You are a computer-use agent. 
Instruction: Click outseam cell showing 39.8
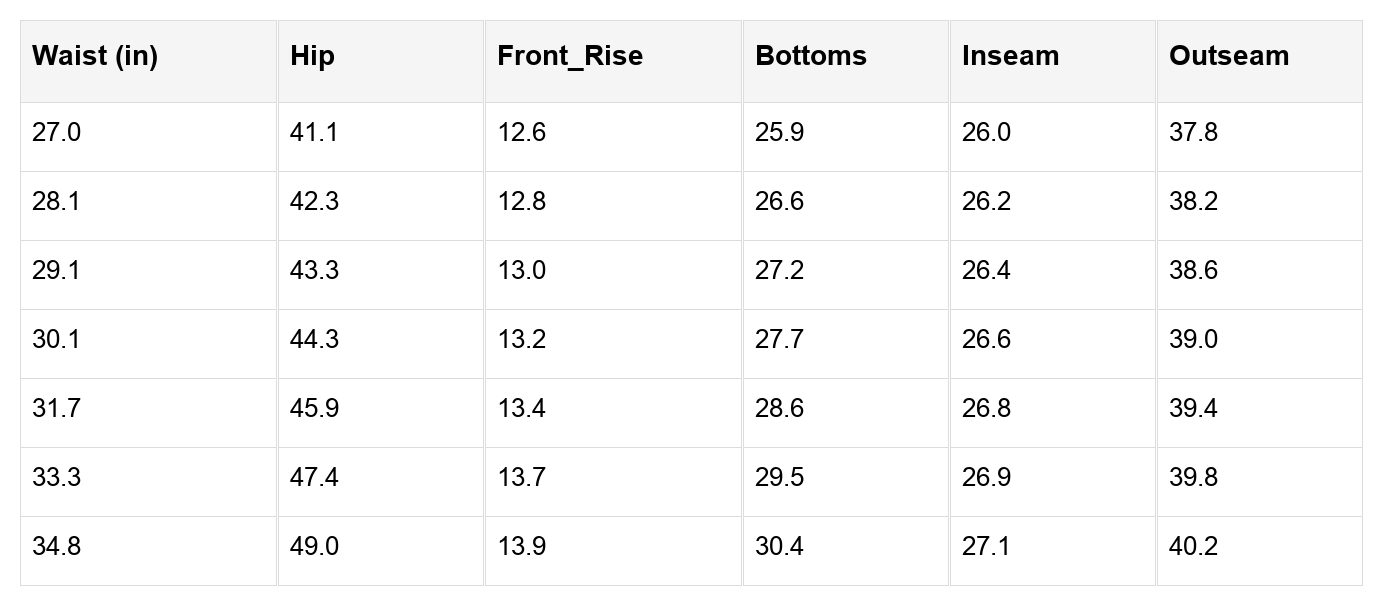click(1260, 482)
